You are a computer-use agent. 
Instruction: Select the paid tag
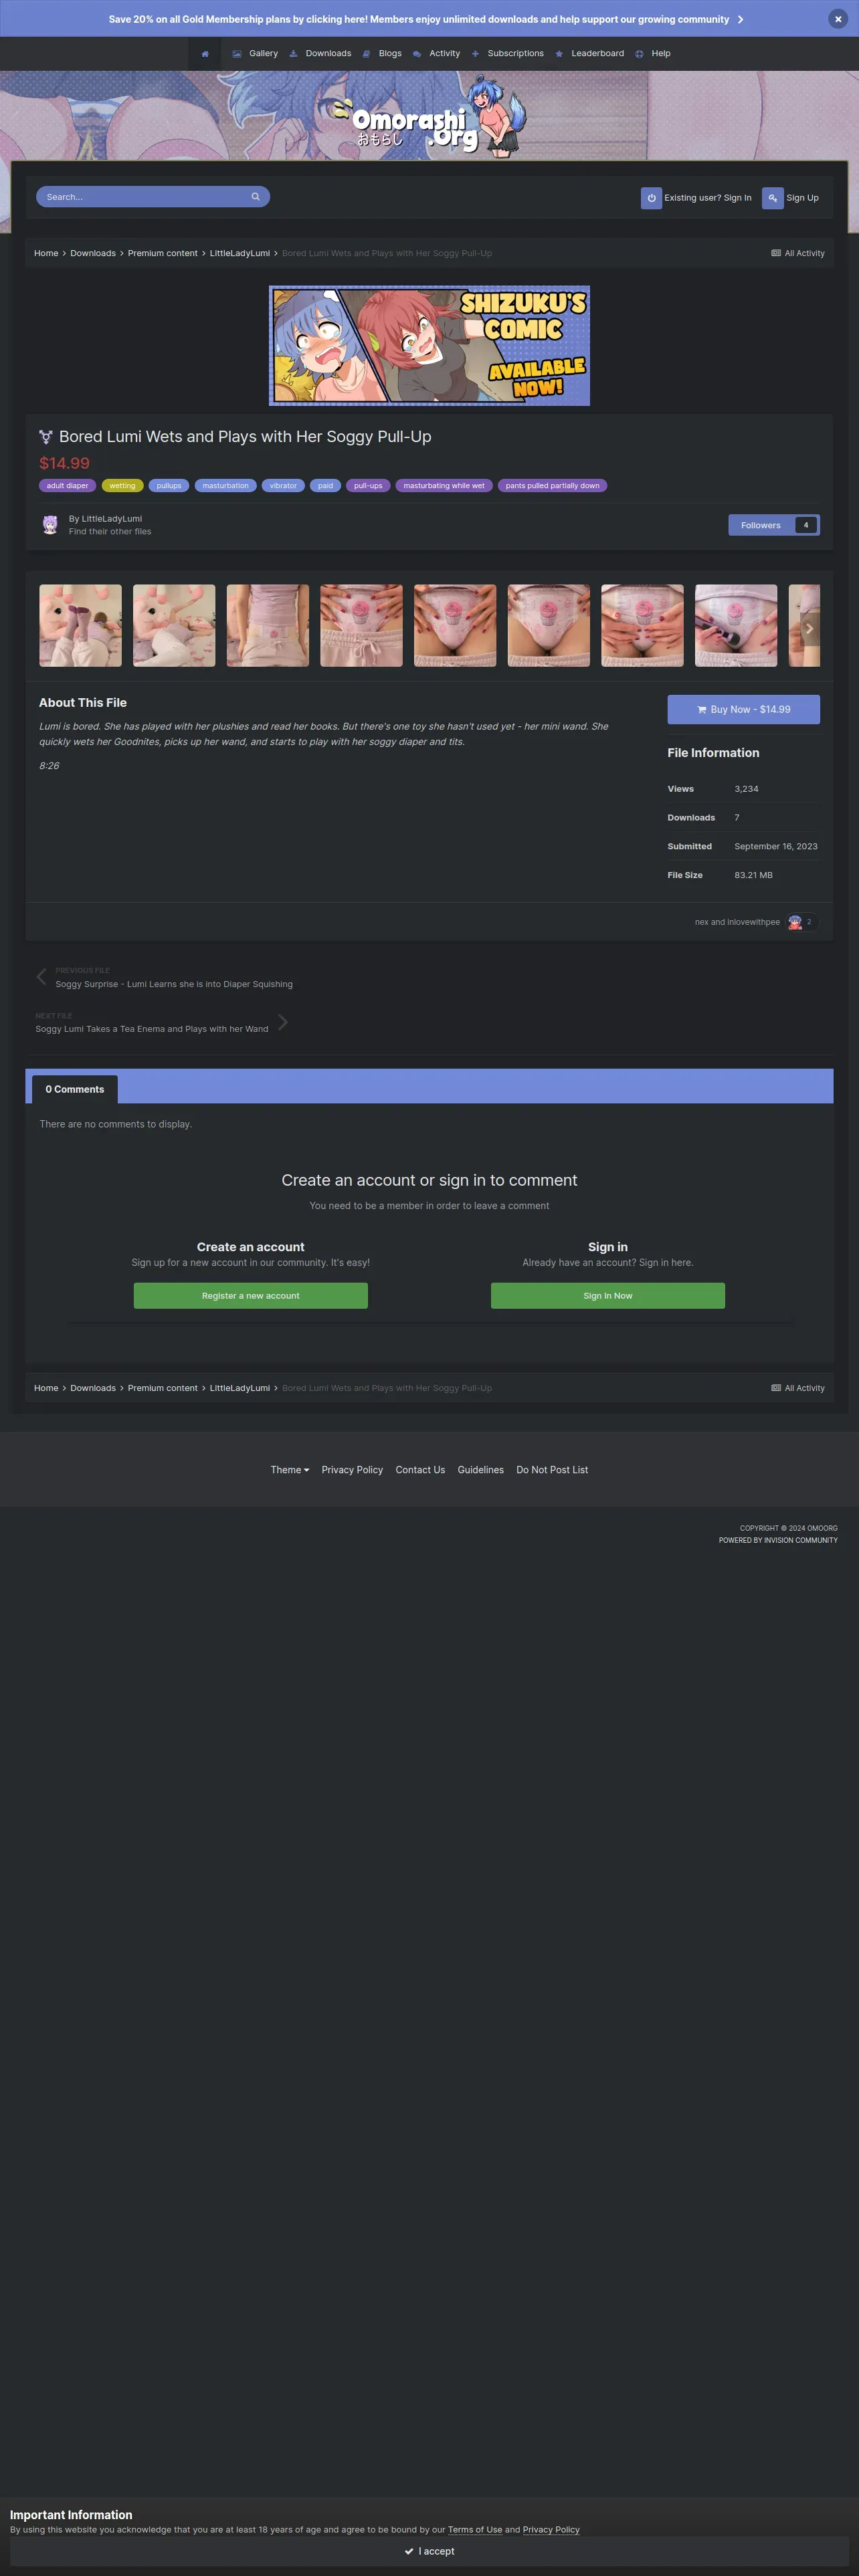click(x=325, y=486)
